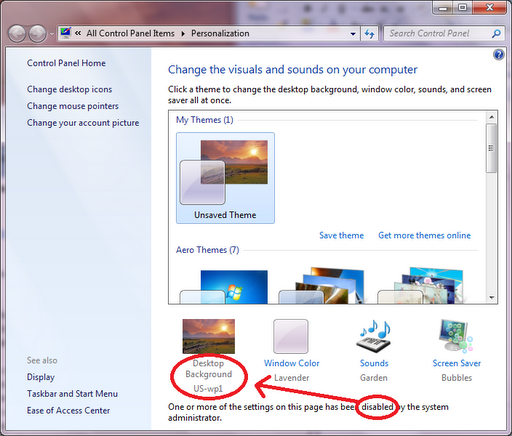This screenshot has height=436, width=512.
Task: Expand the breadcrumb arrow after All Control Panel Items
Action: (x=183, y=34)
